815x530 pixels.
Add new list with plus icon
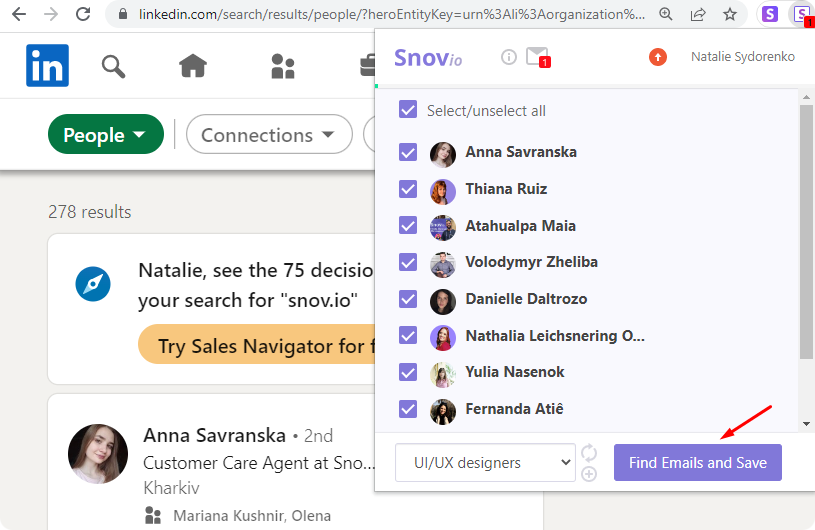(588, 474)
